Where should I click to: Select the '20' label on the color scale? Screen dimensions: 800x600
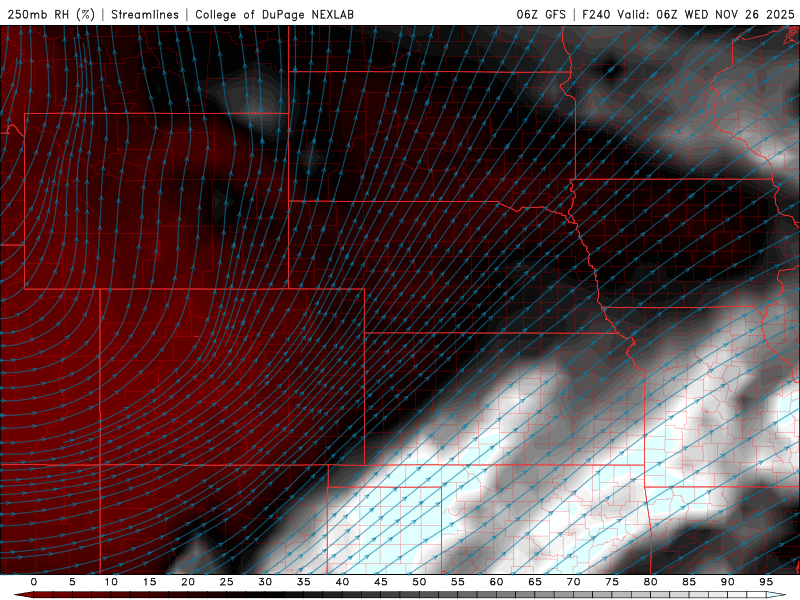click(188, 582)
